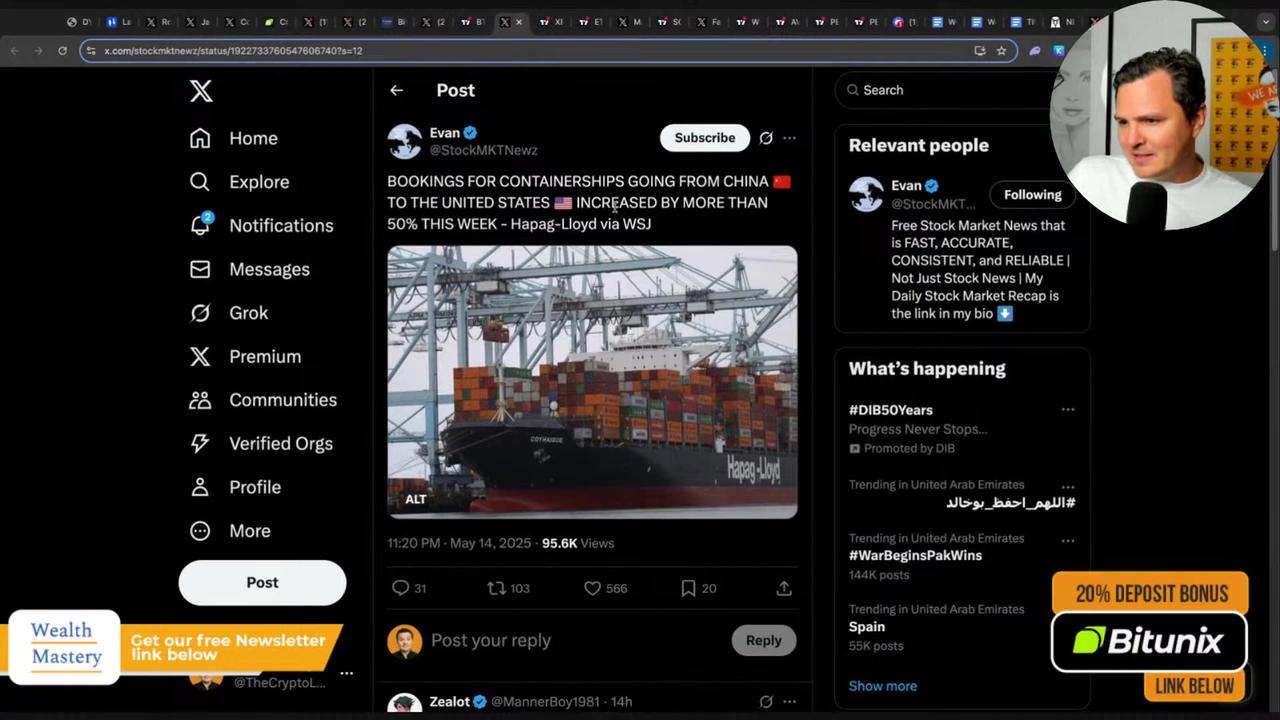Open Evan's avatar on the post
The height and width of the screenshot is (720, 1280).
click(405, 141)
